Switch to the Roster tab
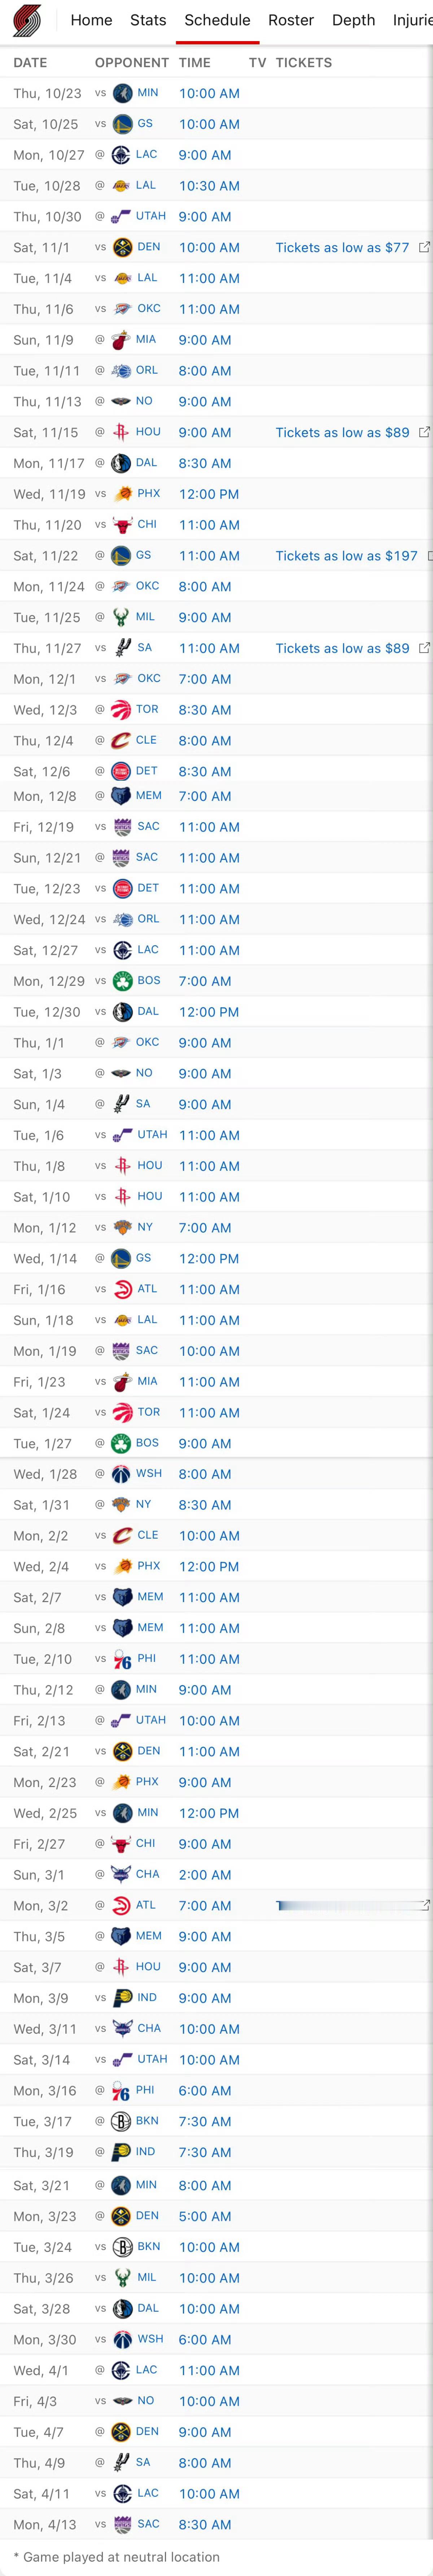Image resolution: width=433 pixels, height=2576 pixels. (x=291, y=20)
